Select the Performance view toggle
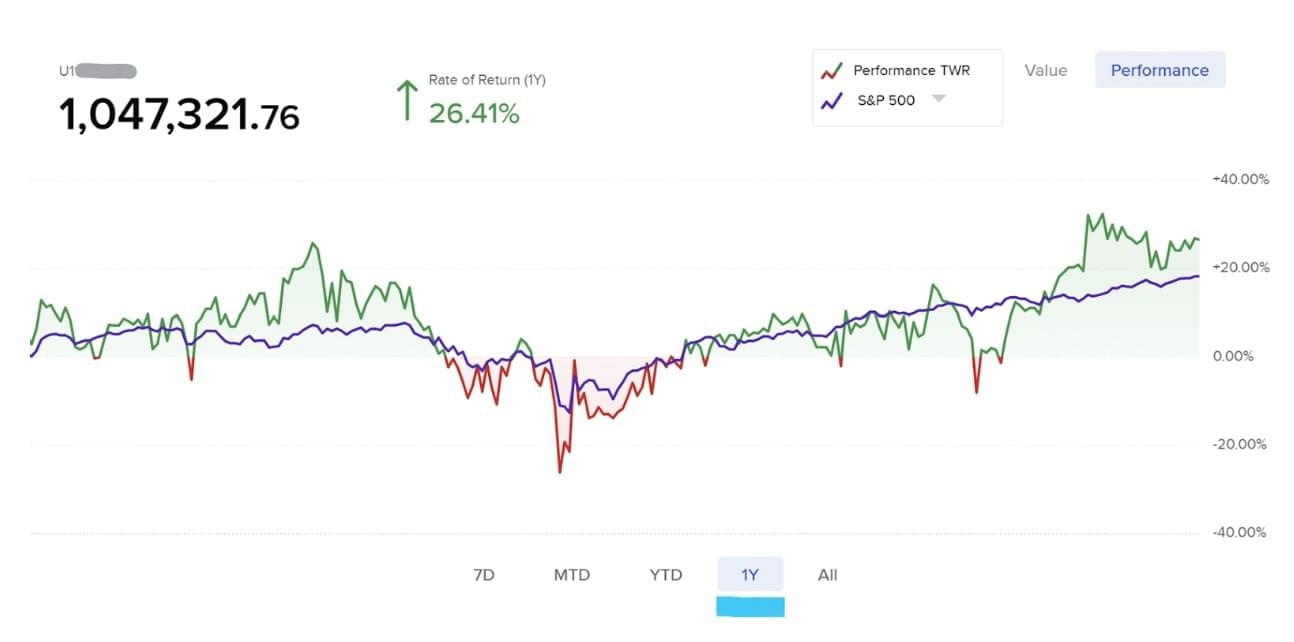The height and width of the screenshot is (642, 1294). tap(1159, 70)
